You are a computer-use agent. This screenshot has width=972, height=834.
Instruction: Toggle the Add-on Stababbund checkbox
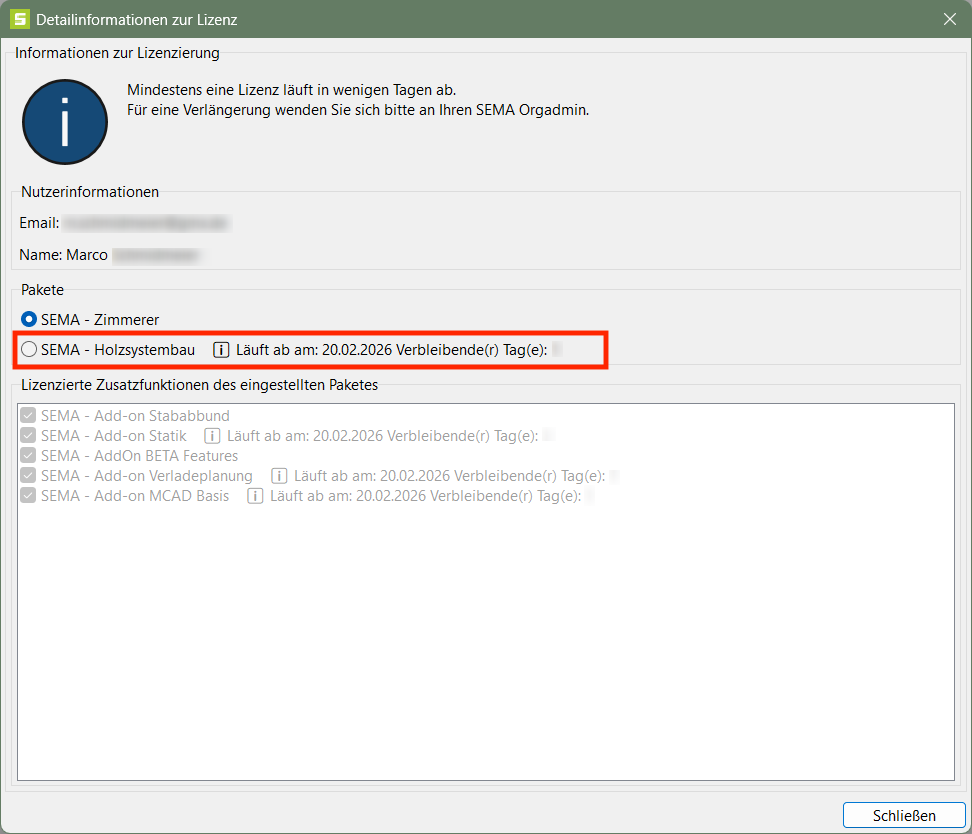pos(28,416)
